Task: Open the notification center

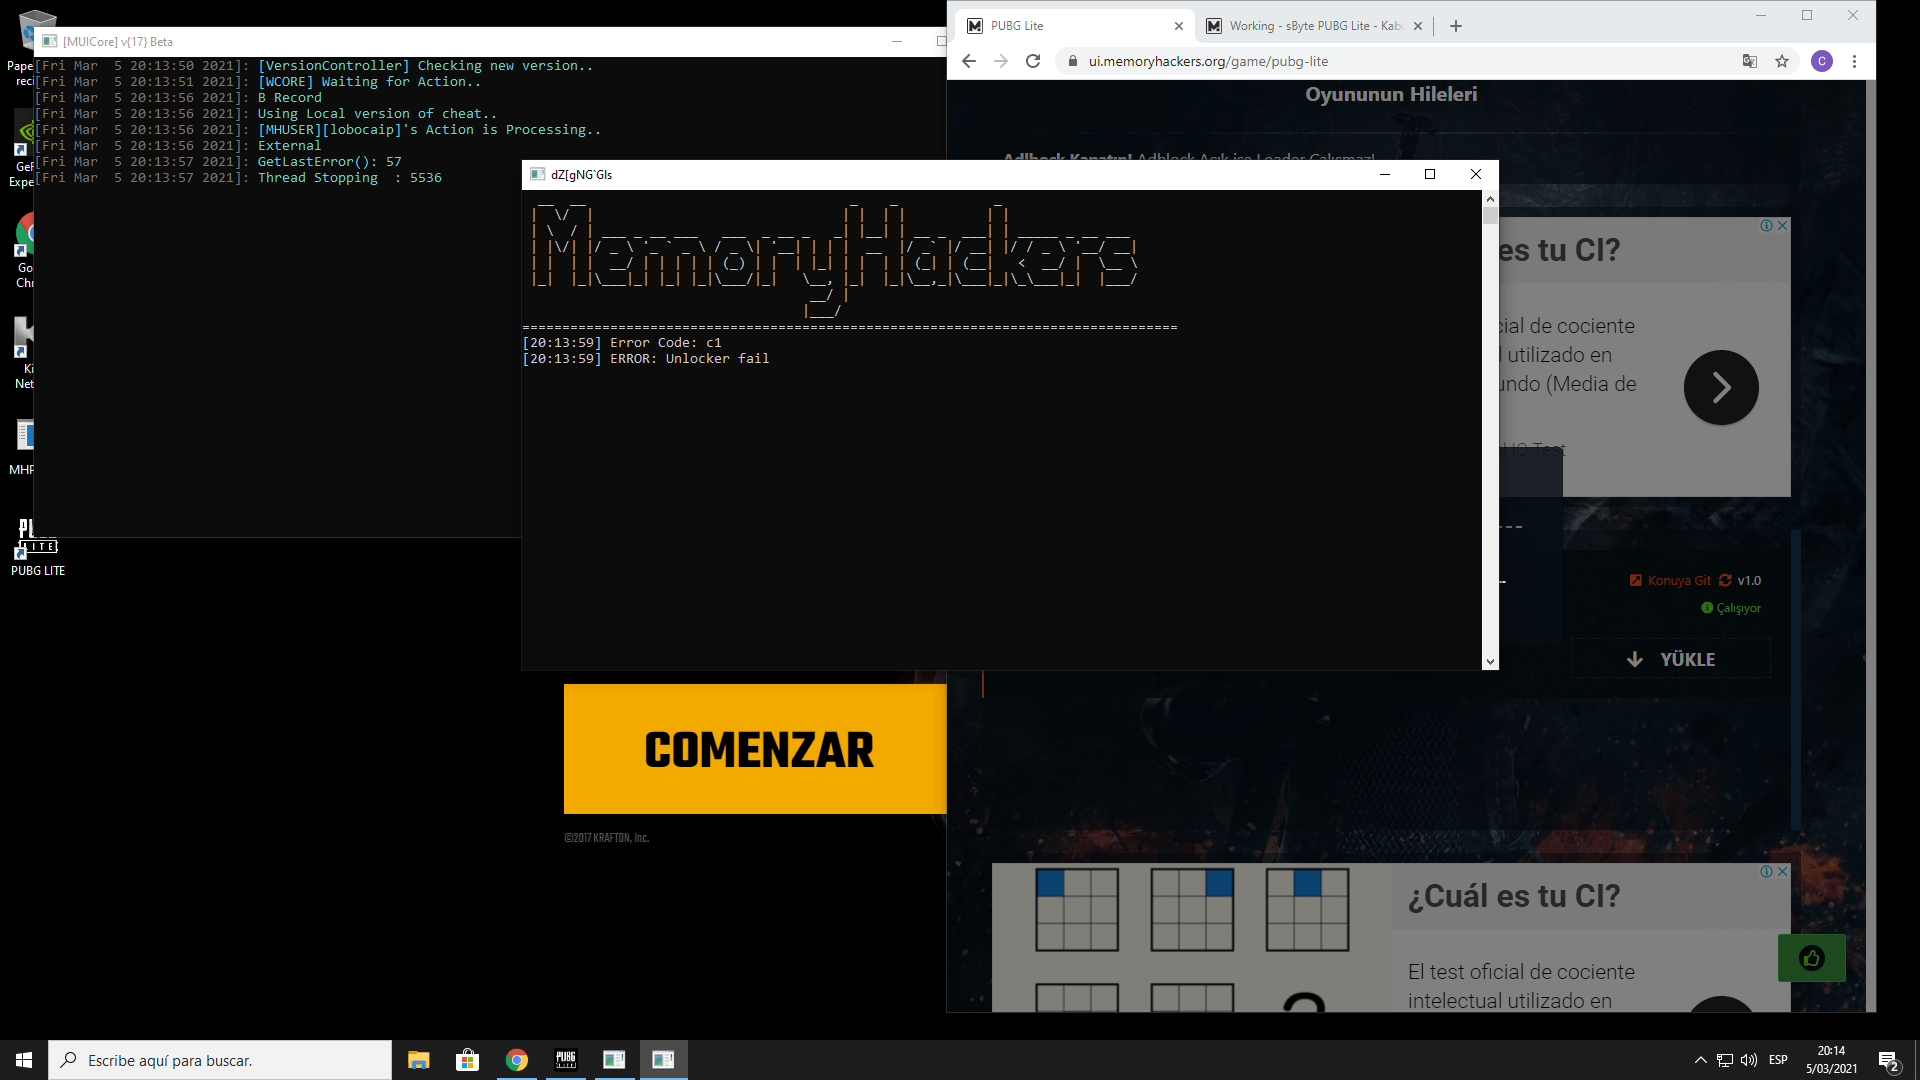Action: coord(1889,1060)
